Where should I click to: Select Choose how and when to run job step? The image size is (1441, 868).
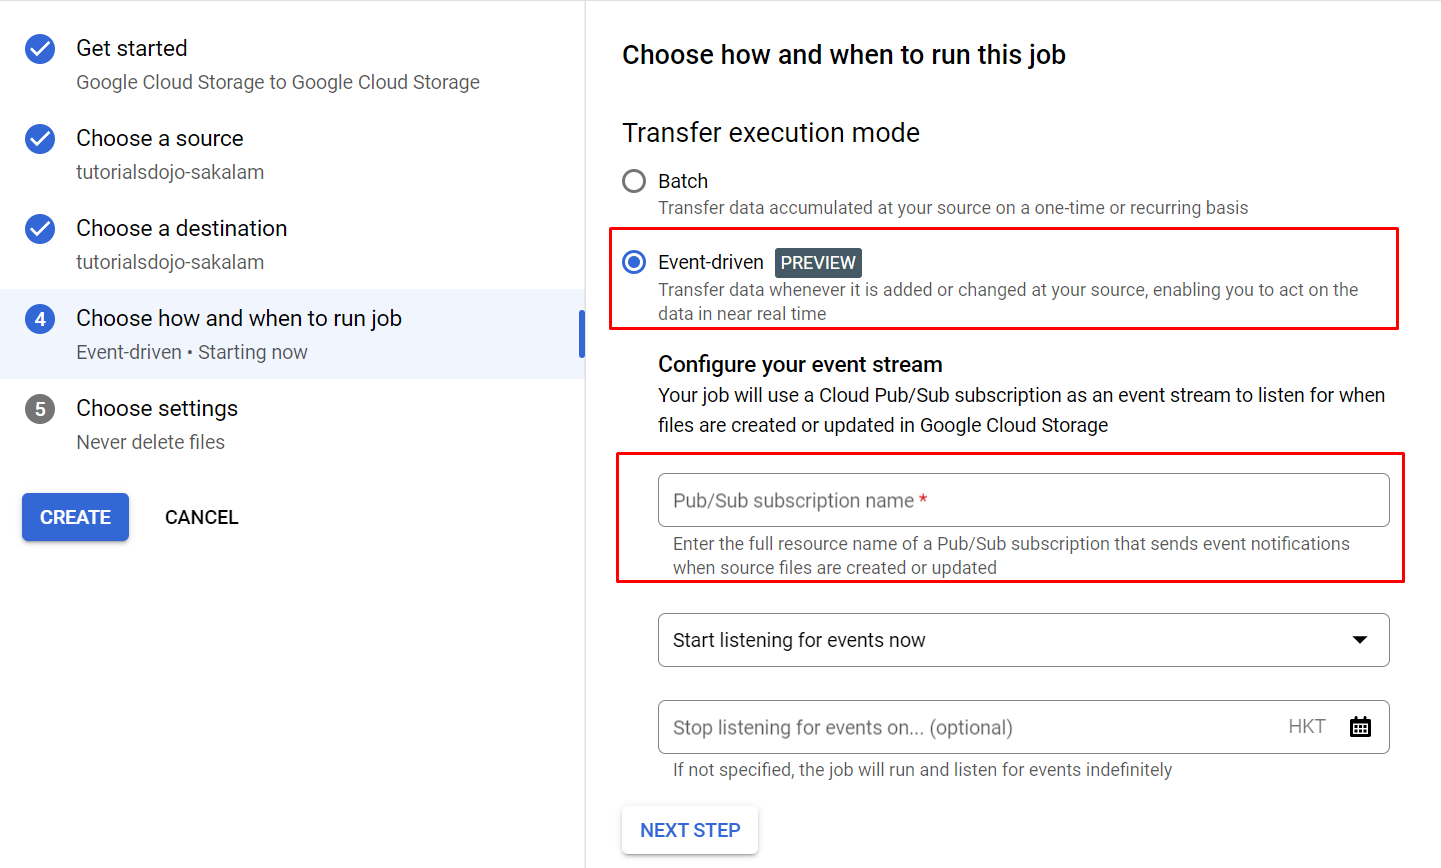click(239, 319)
